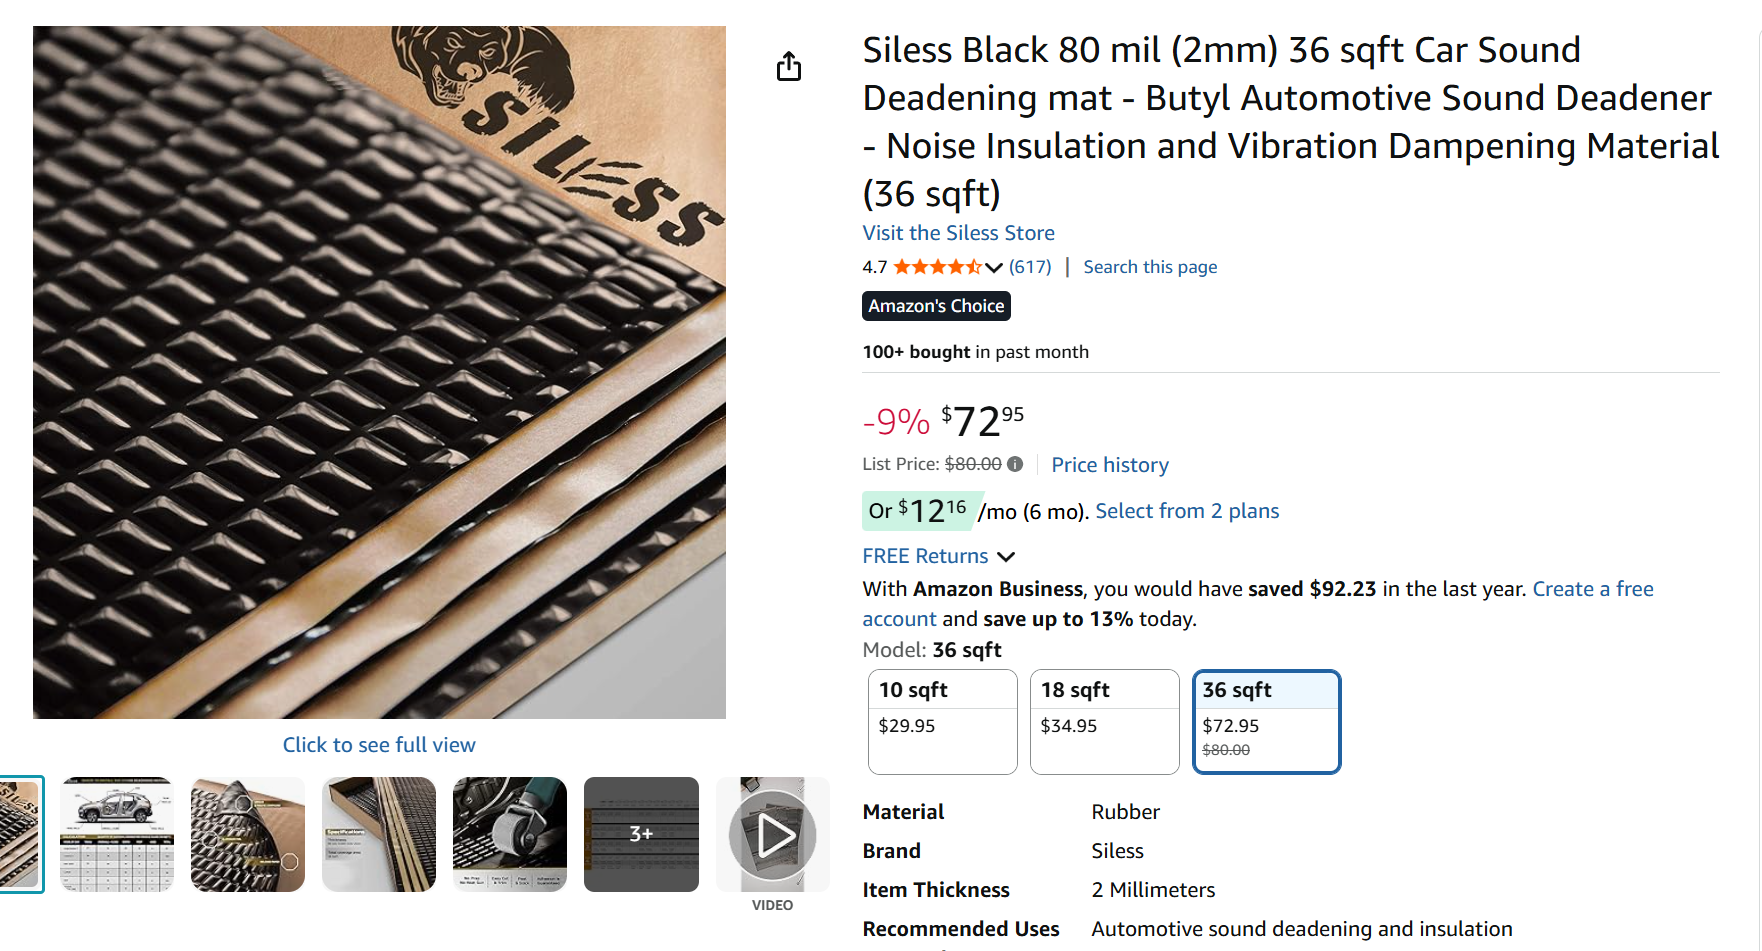Open Select from 2 plans link
This screenshot has width=1762, height=951.
[1187, 511]
